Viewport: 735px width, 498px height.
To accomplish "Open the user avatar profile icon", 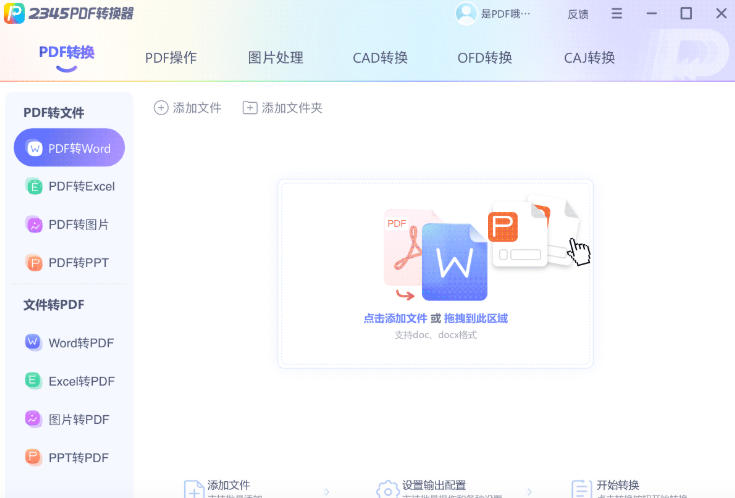I will click(466, 14).
